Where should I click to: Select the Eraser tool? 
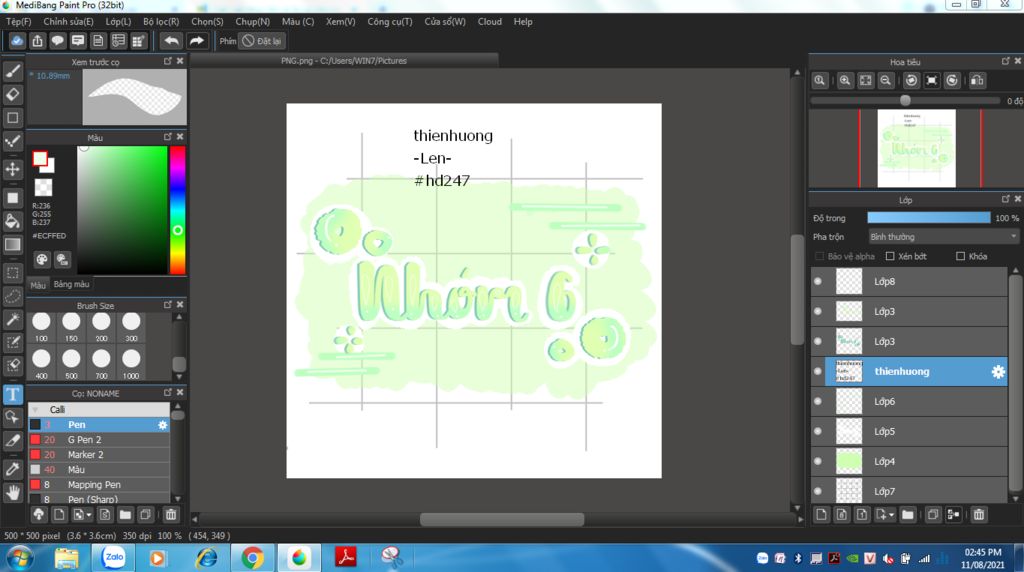pyautogui.click(x=12, y=95)
